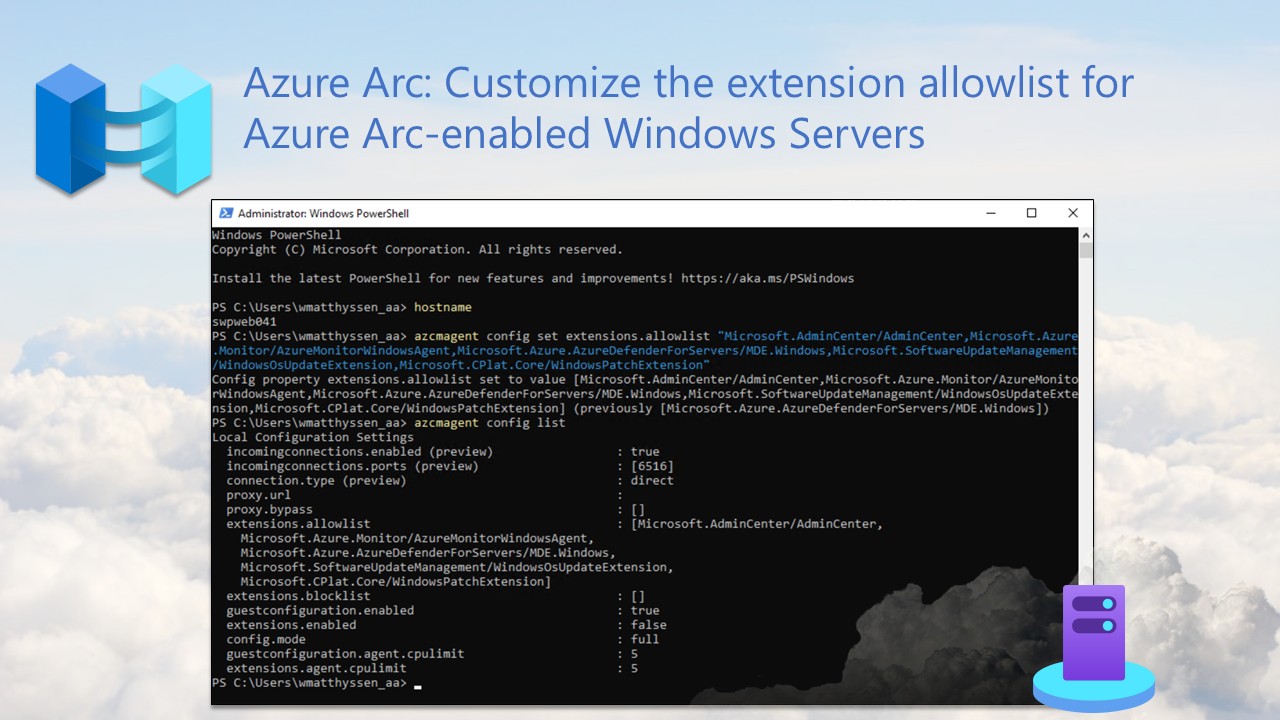Click the light-blue disc under the server icon

point(1093,692)
